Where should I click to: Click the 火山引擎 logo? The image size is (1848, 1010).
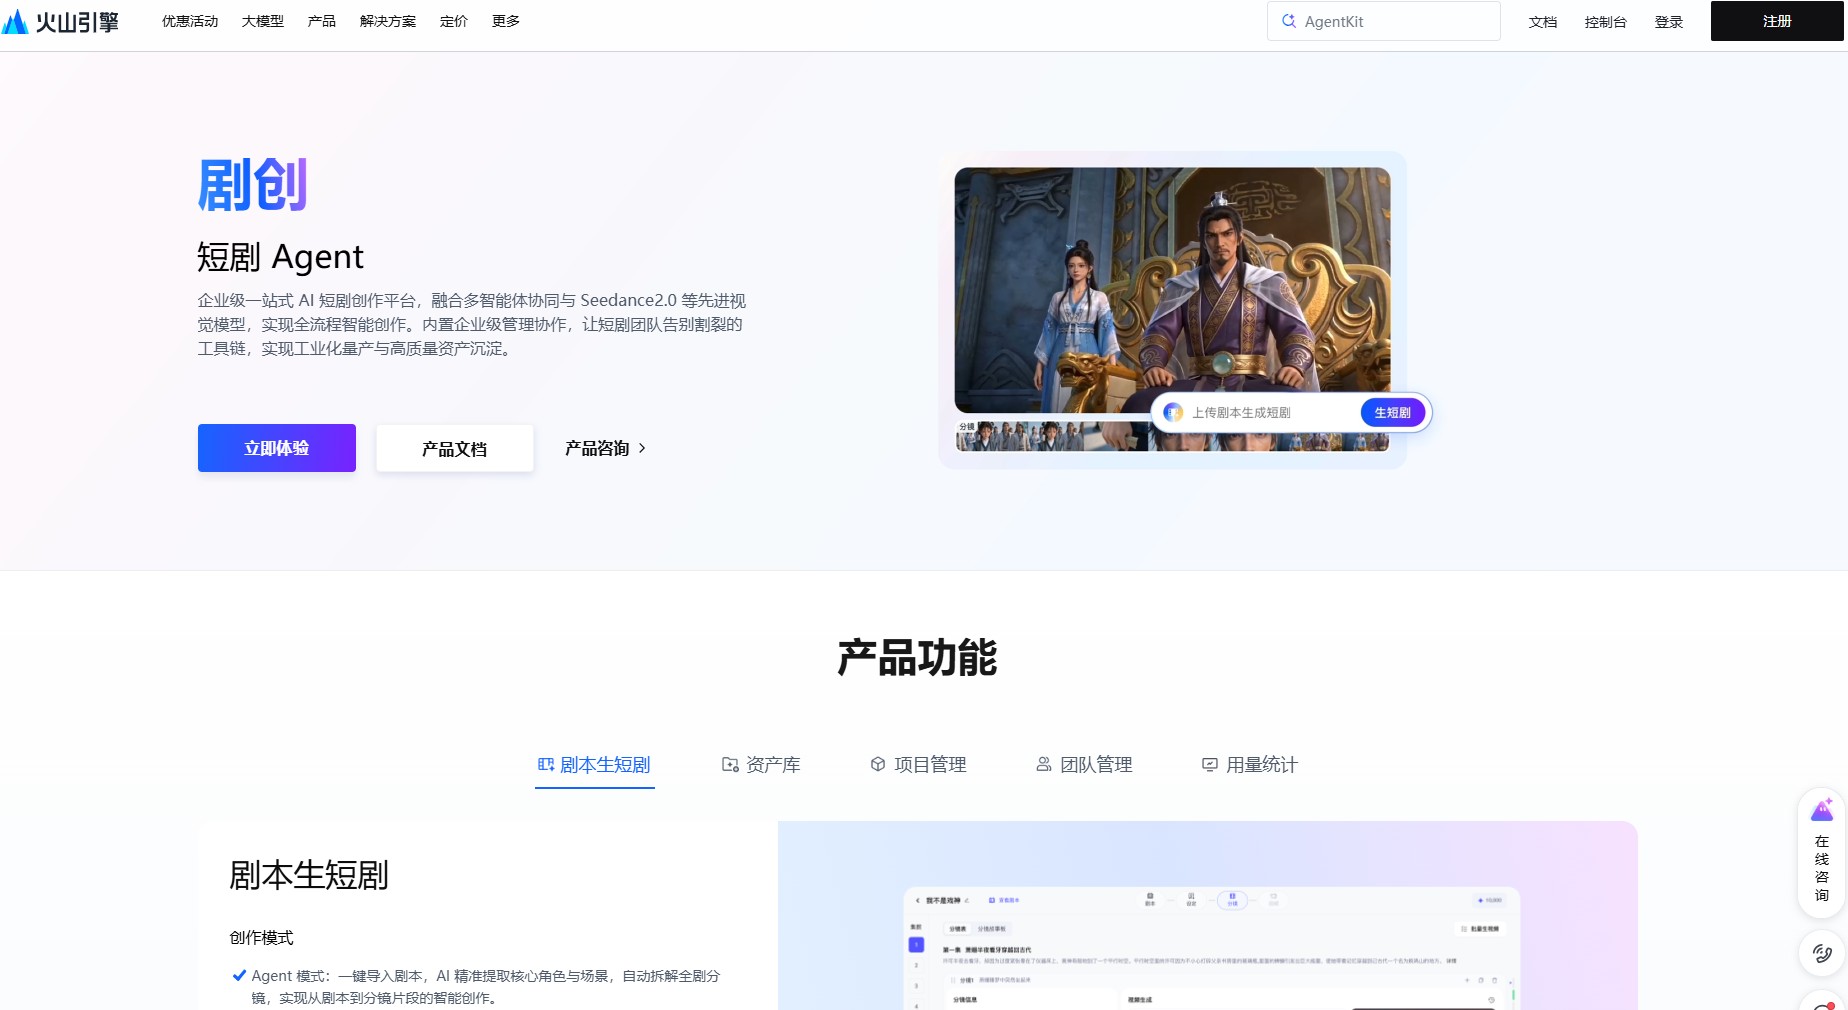[x=60, y=21]
